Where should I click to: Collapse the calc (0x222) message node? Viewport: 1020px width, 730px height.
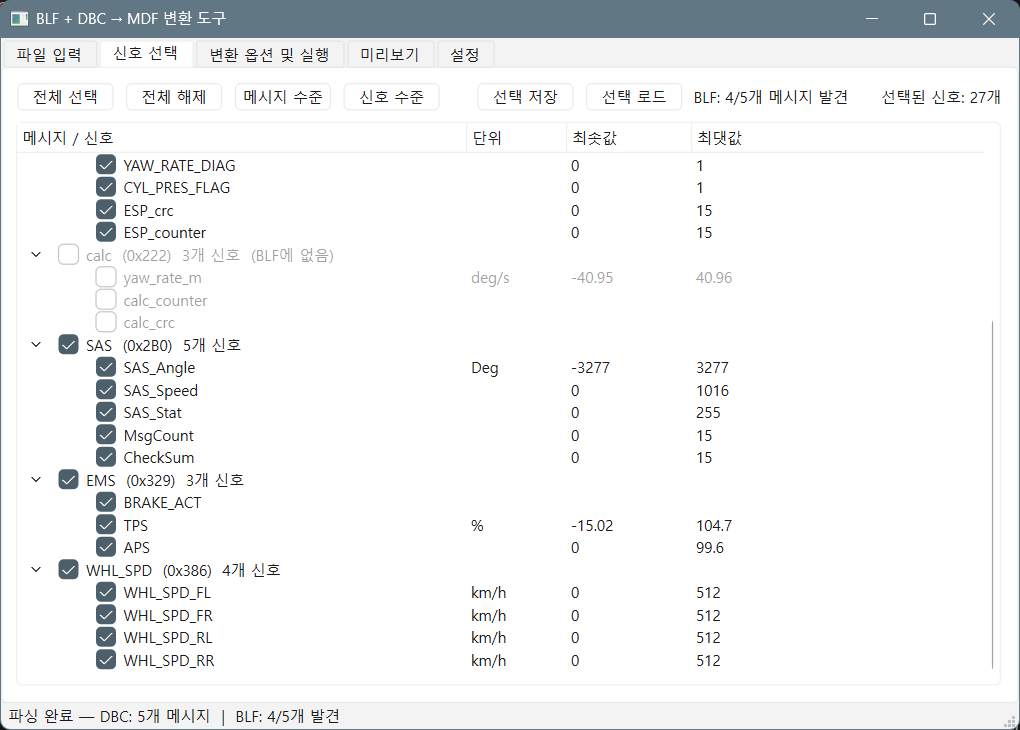tap(36, 255)
